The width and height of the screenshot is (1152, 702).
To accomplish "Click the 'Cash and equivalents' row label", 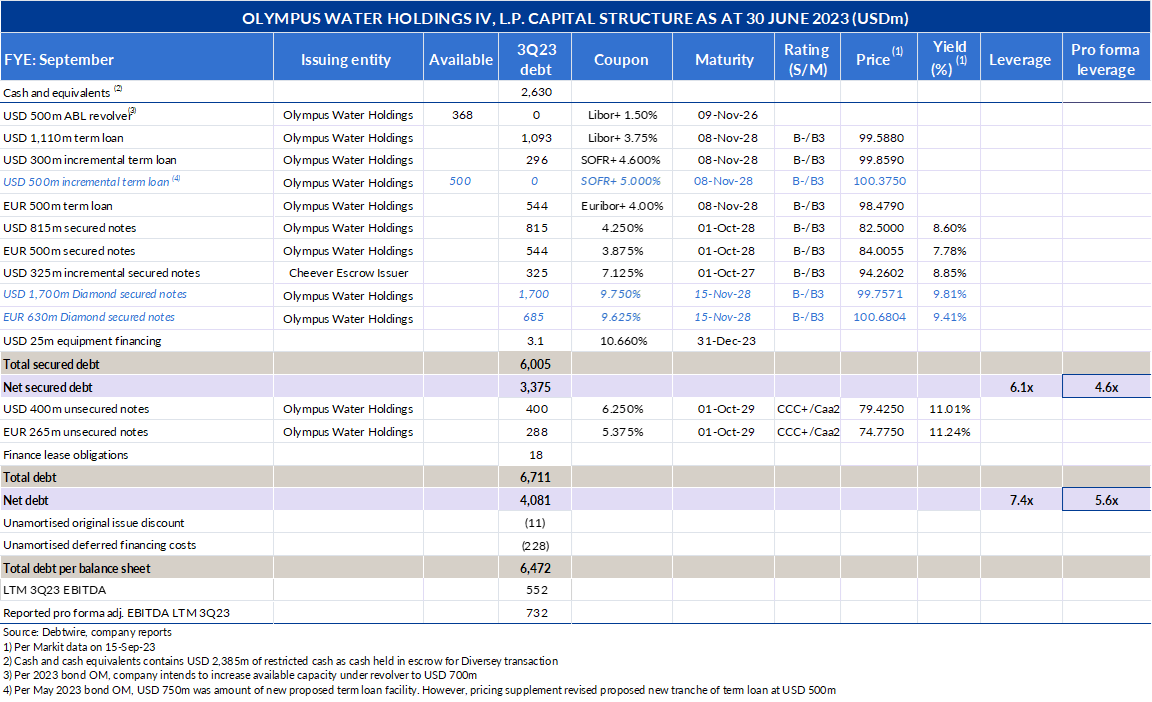I will 57,93.
